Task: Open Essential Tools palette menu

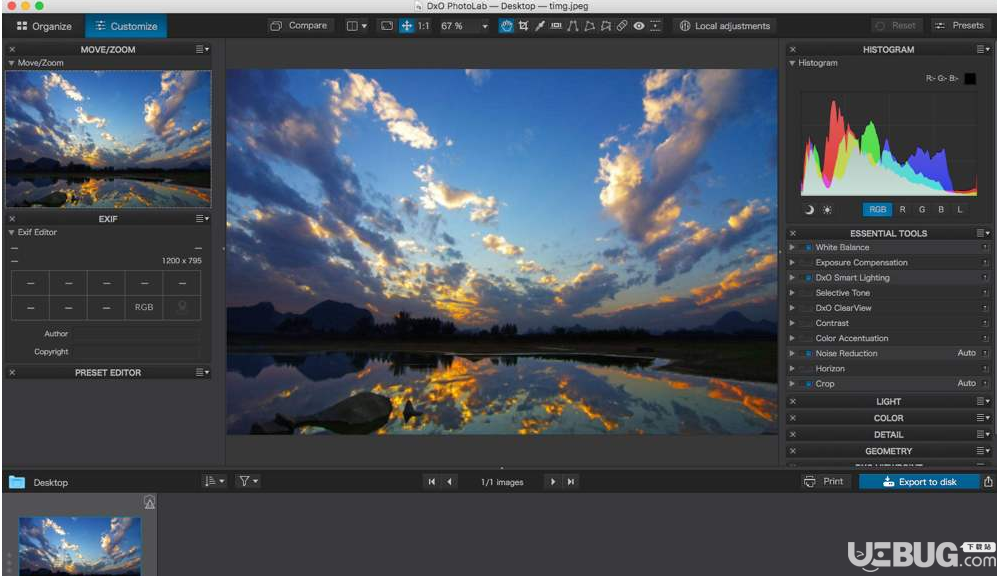Action: pyautogui.click(x=983, y=233)
